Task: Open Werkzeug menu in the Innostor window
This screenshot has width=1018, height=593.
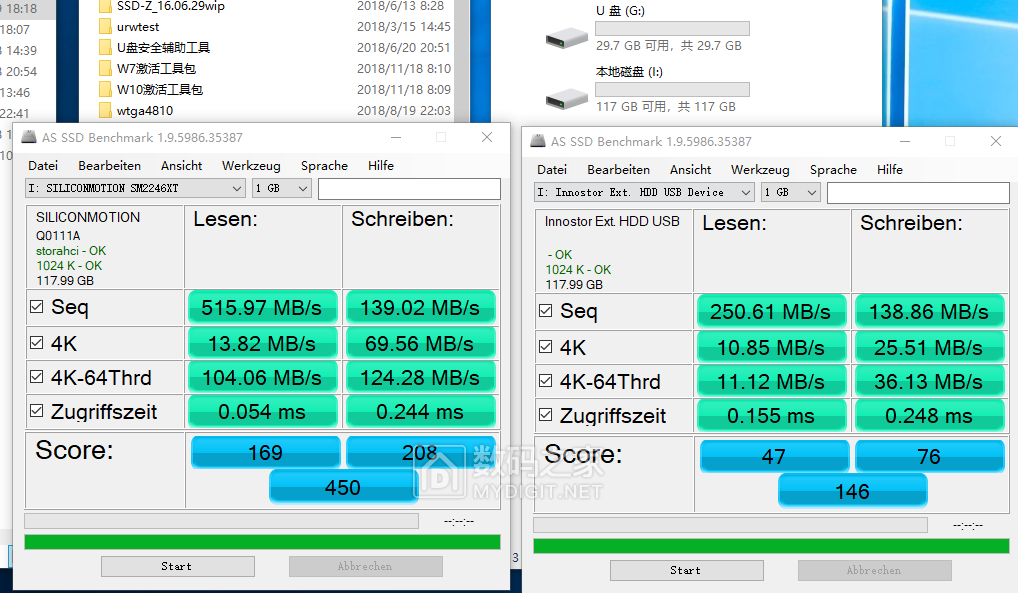Action: click(x=760, y=170)
